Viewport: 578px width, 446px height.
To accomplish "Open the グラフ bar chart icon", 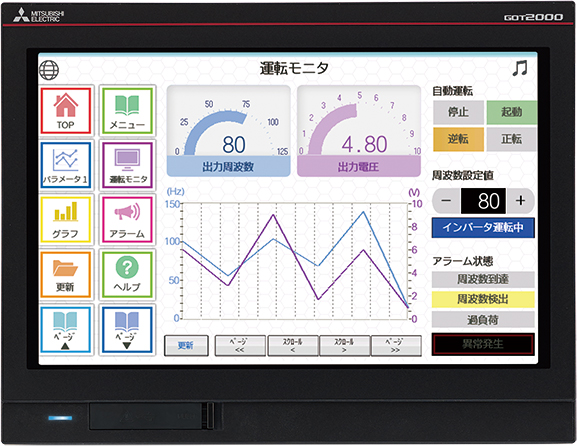I will (x=66, y=220).
